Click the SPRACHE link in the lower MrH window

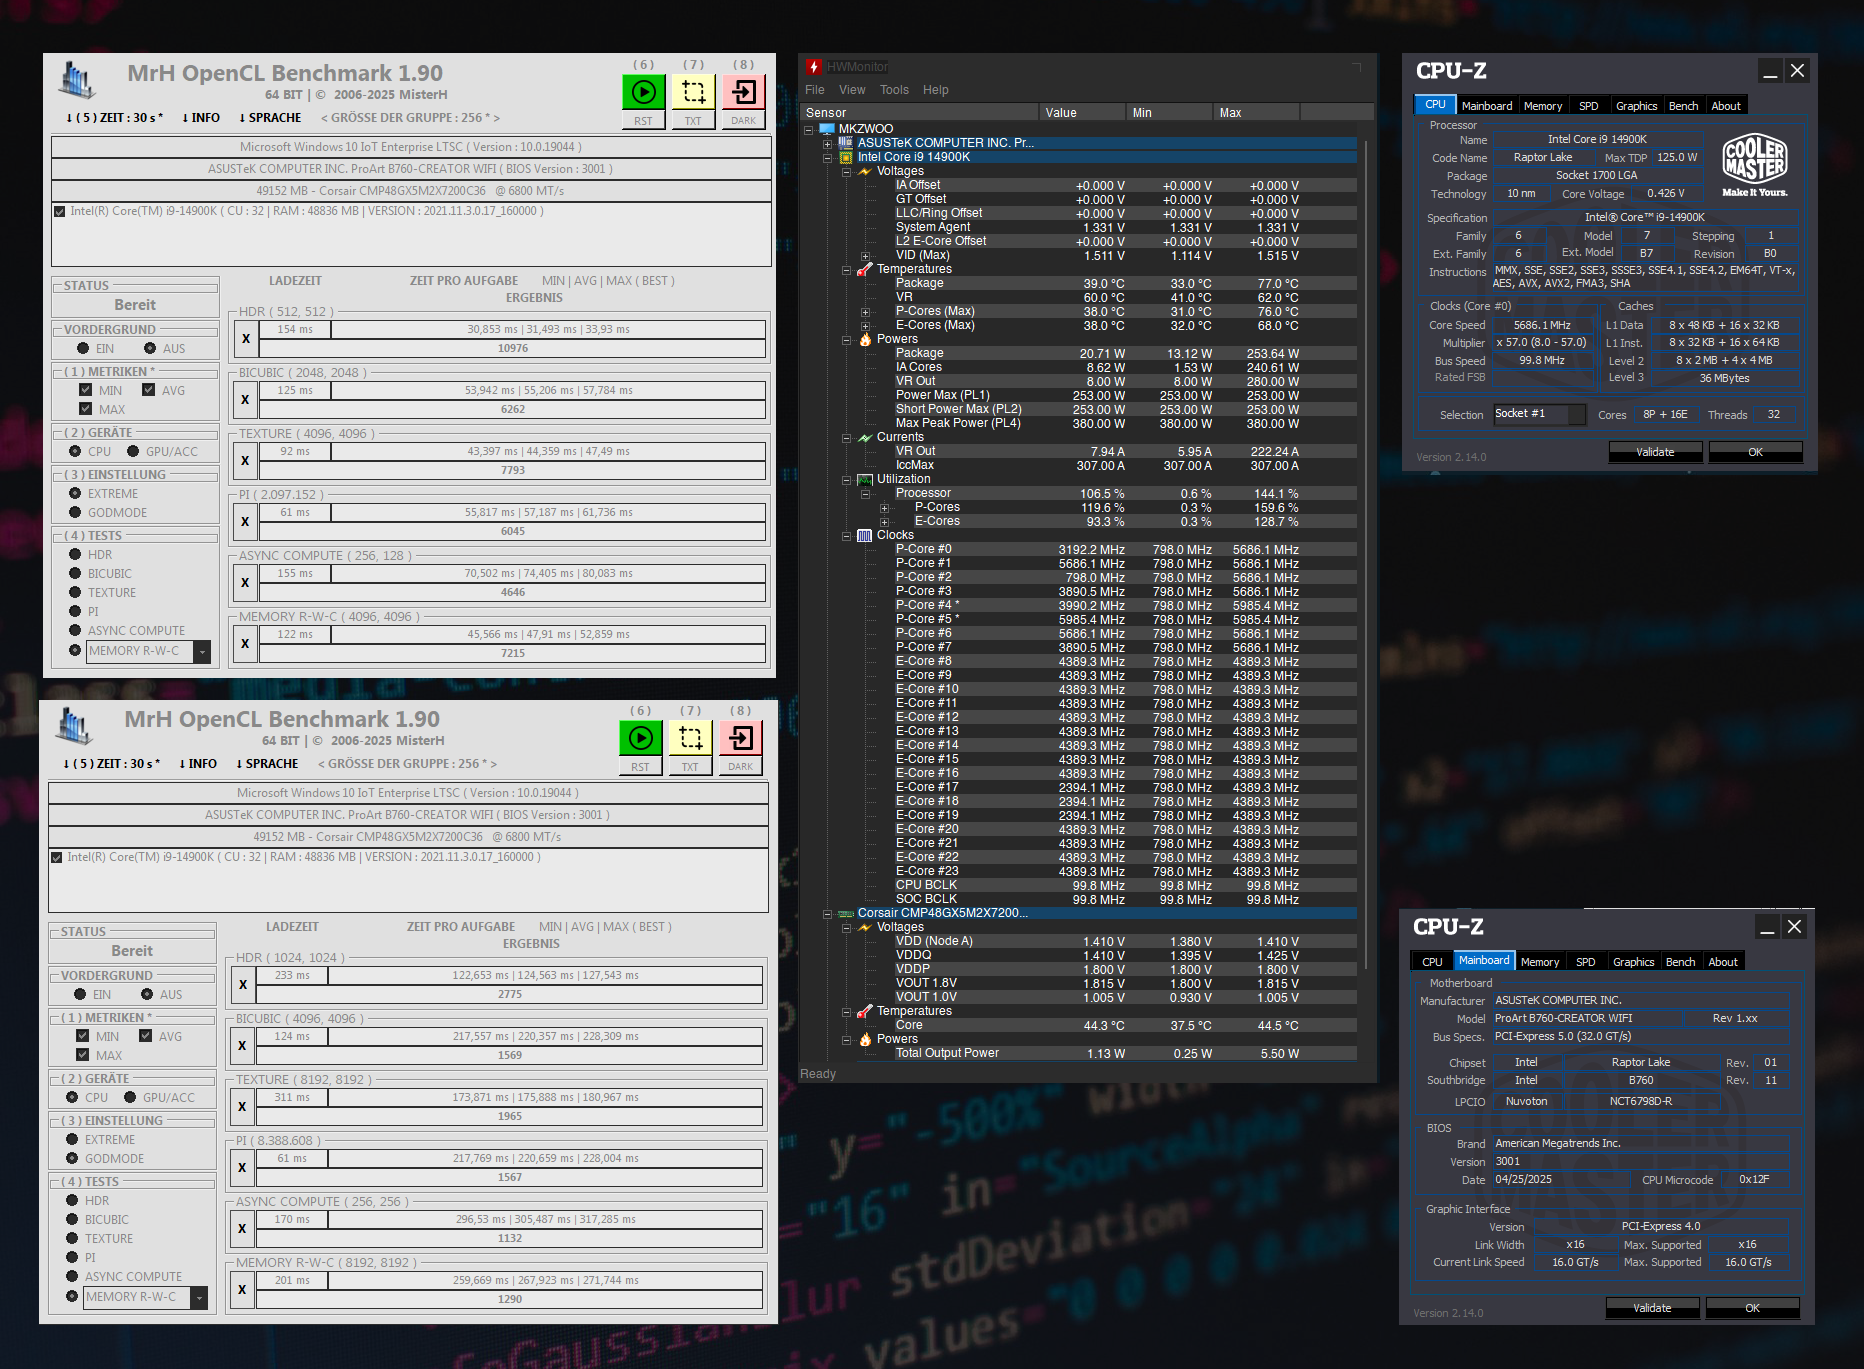pos(267,764)
